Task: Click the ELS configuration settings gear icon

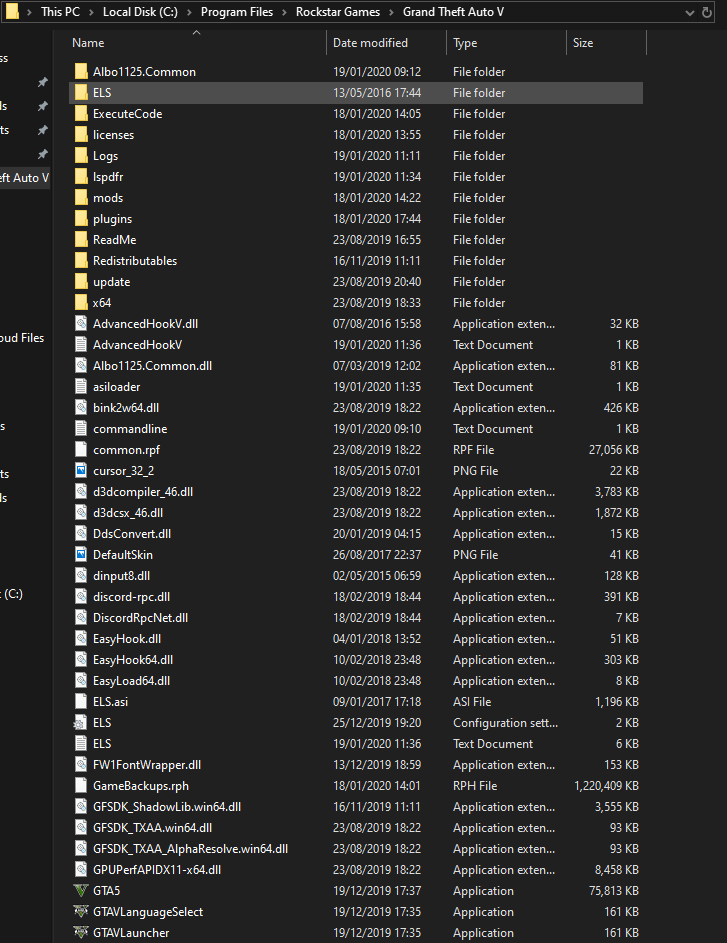Action: point(81,723)
